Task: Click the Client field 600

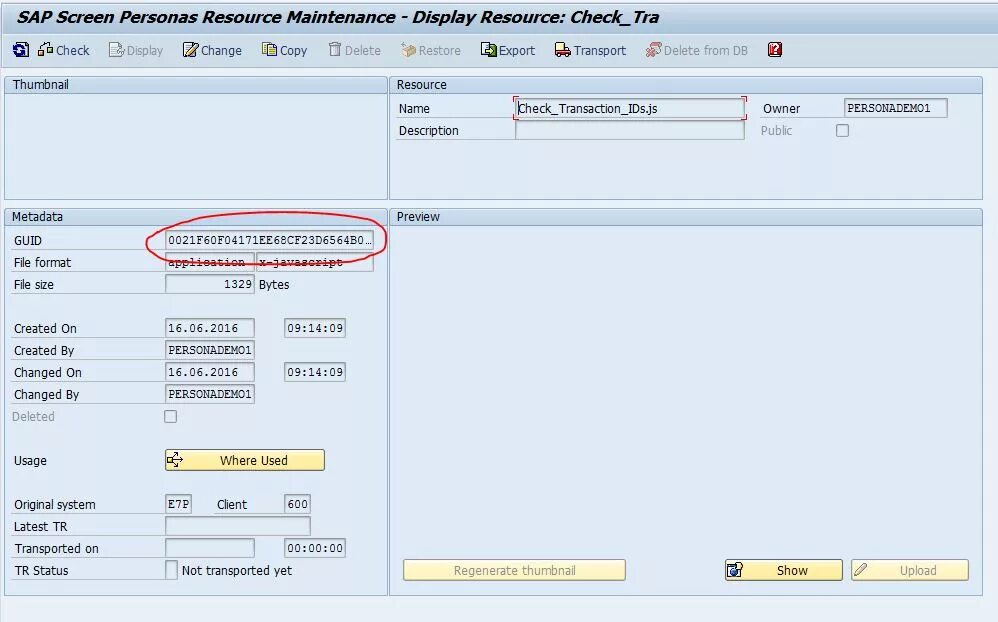Action: [x=297, y=504]
